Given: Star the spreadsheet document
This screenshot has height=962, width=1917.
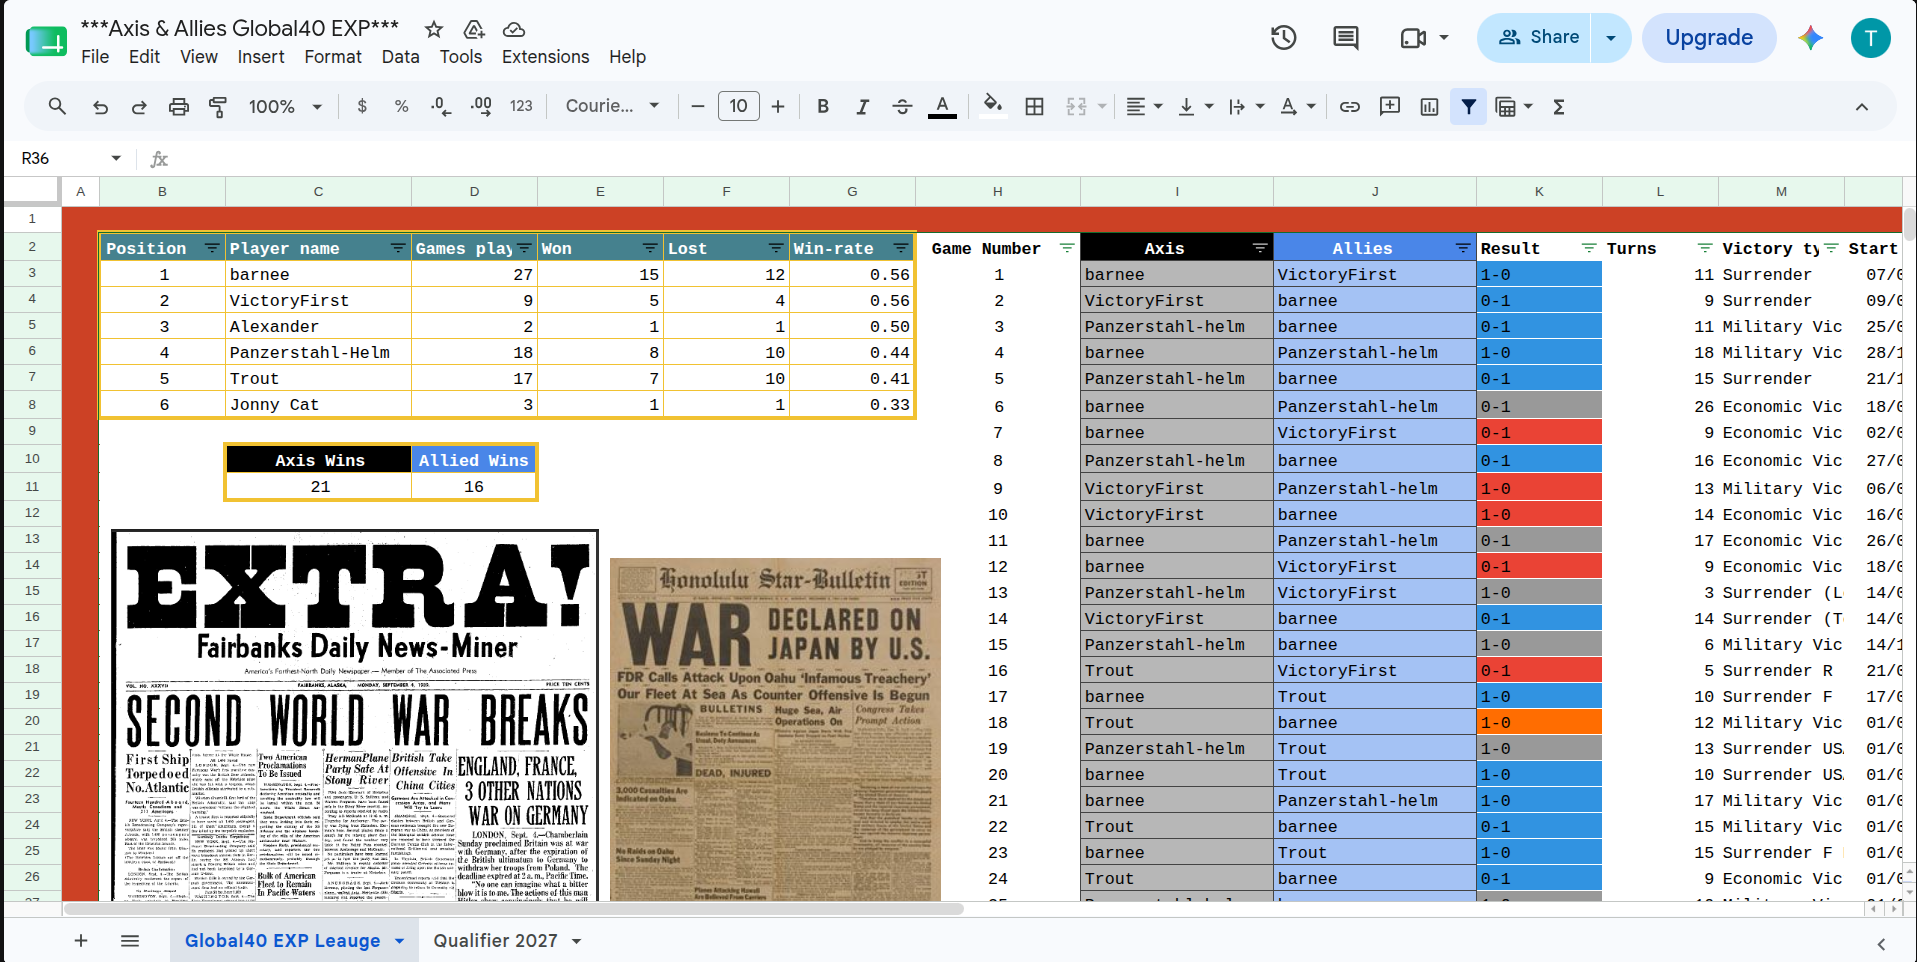Looking at the screenshot, I should click(434, 29).
